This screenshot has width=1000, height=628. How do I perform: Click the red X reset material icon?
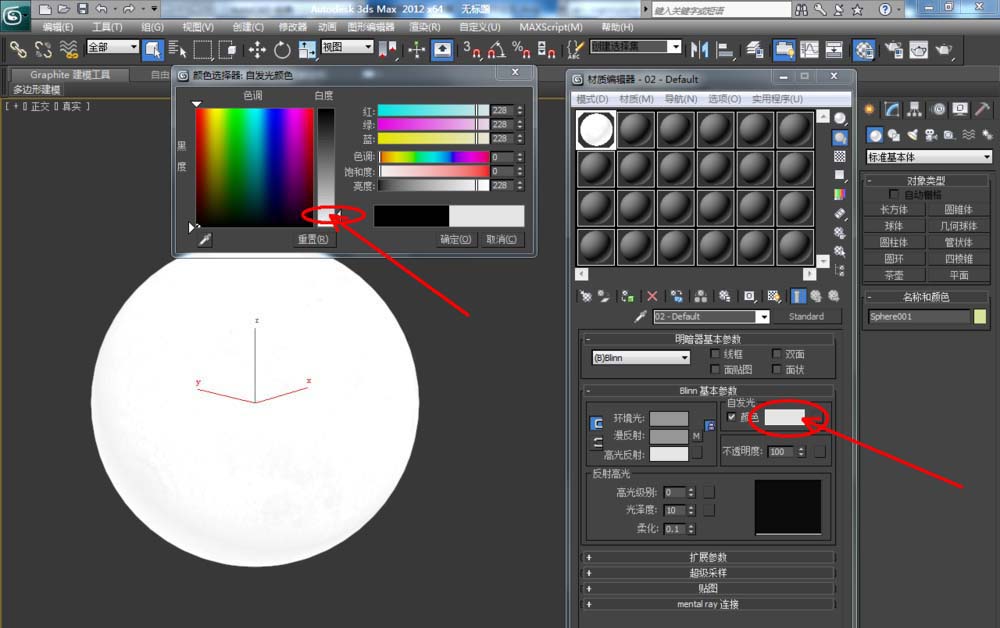click(x=652, y=296)
